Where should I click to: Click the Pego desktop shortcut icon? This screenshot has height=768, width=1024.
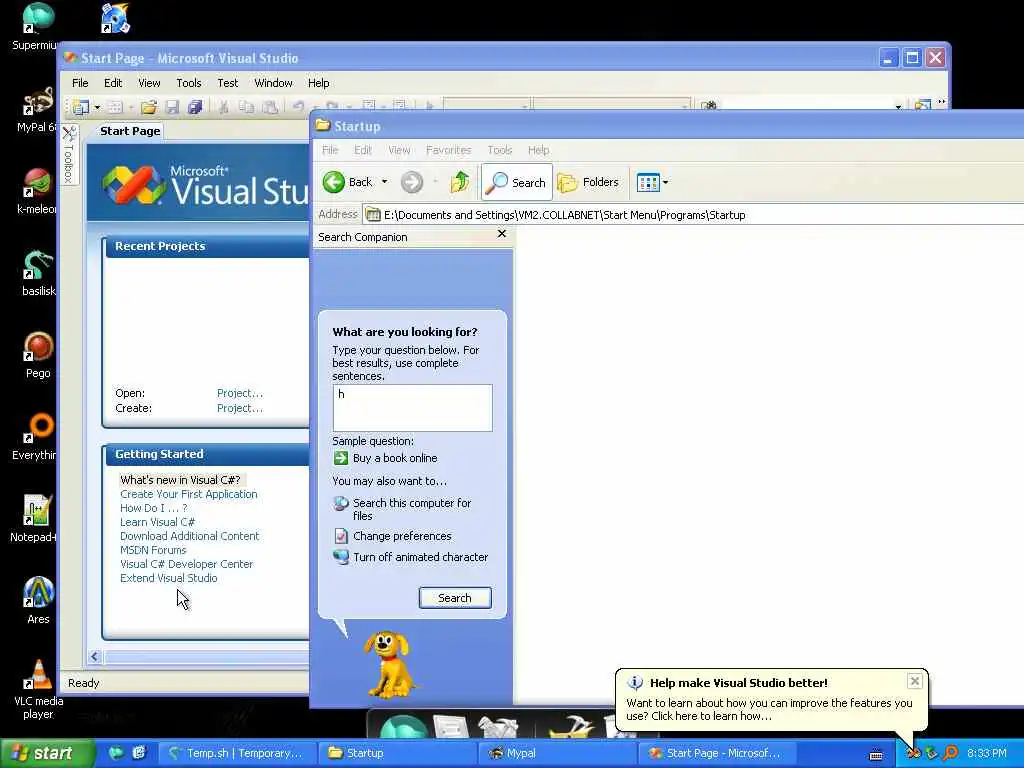coord(38,347)
